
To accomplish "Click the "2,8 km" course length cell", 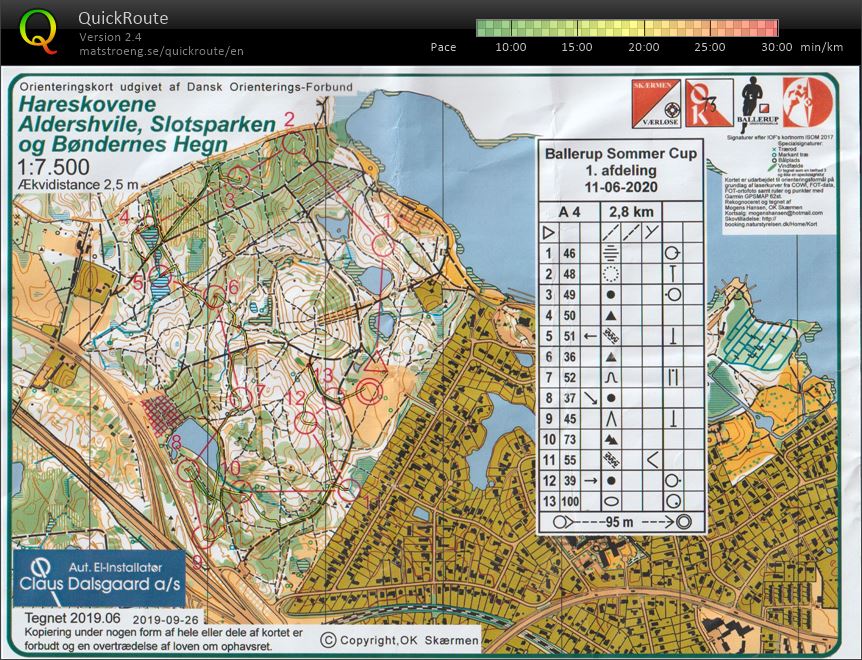I will click(631, 212).
